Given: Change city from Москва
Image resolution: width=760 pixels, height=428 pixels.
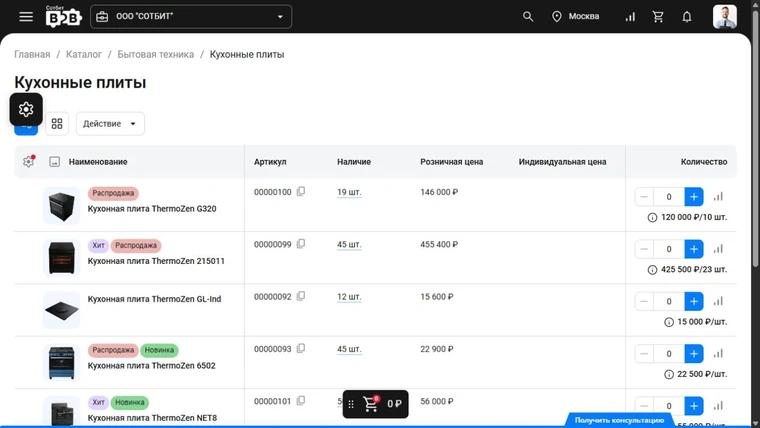Looking at the screenshot, I should [x=576, y=16].
